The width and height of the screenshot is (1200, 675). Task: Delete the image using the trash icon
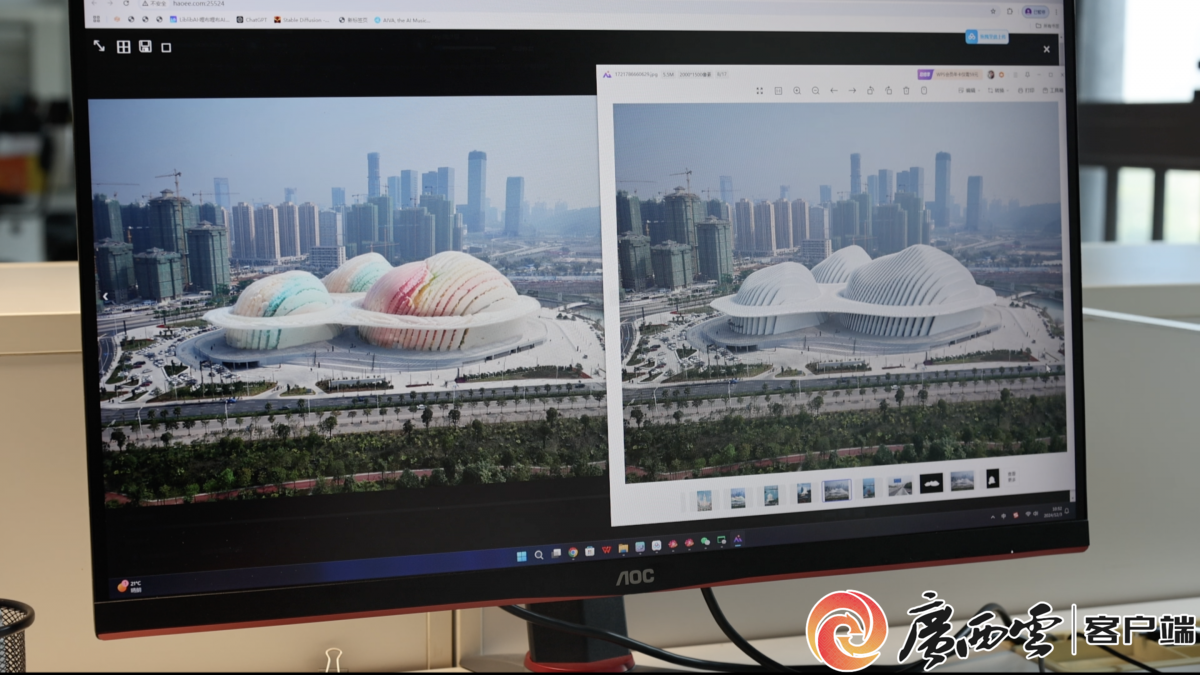(906, 90)
